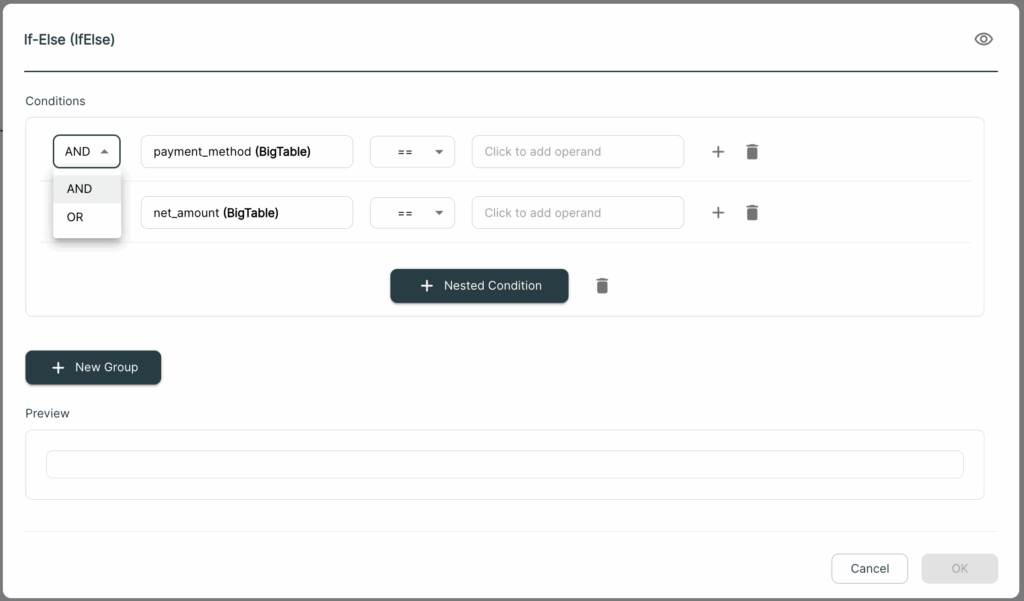The width and height of the screenshot is (1024, 601).
Task: Open comparison operator dropdown for net_amount
Action: [412, 212]
